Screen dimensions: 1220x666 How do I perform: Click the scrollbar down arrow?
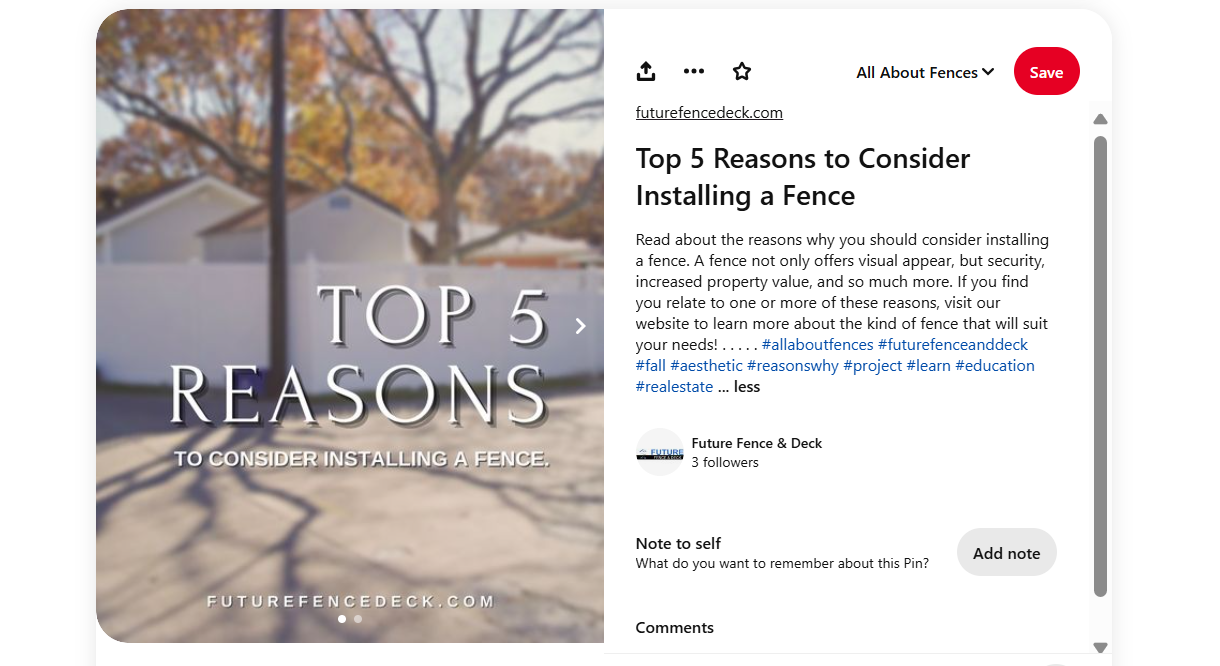tap(1100, 647)
